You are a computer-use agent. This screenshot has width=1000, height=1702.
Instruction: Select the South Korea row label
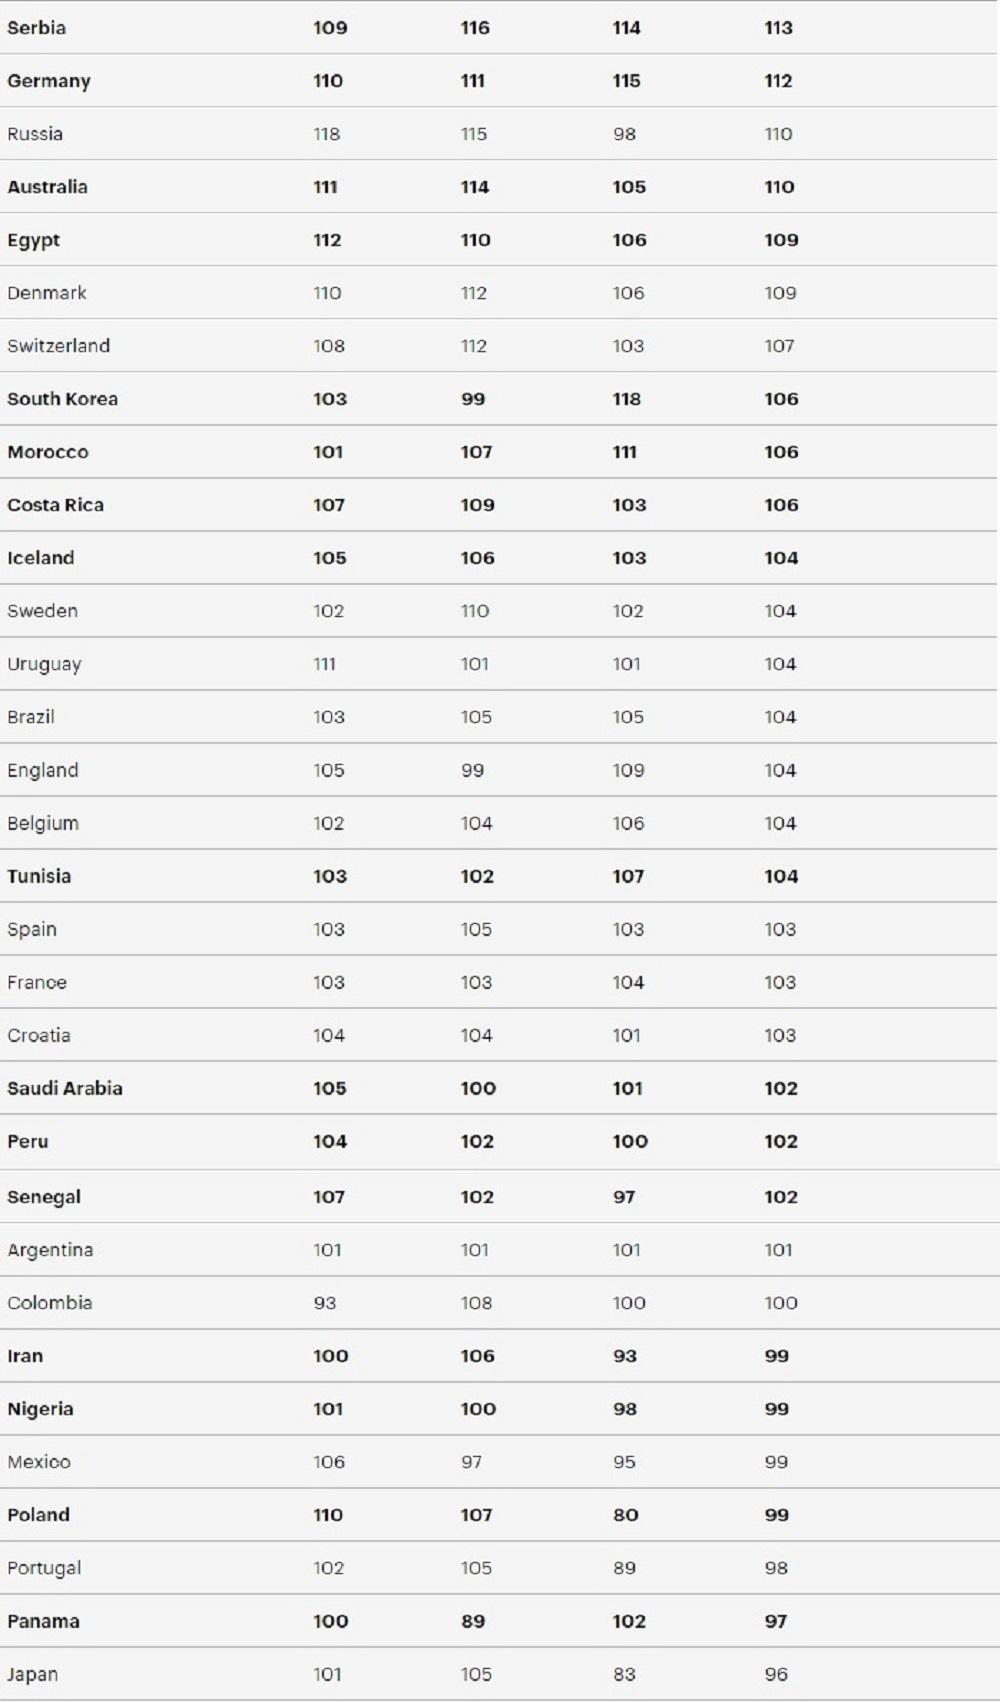pos(62,399)
